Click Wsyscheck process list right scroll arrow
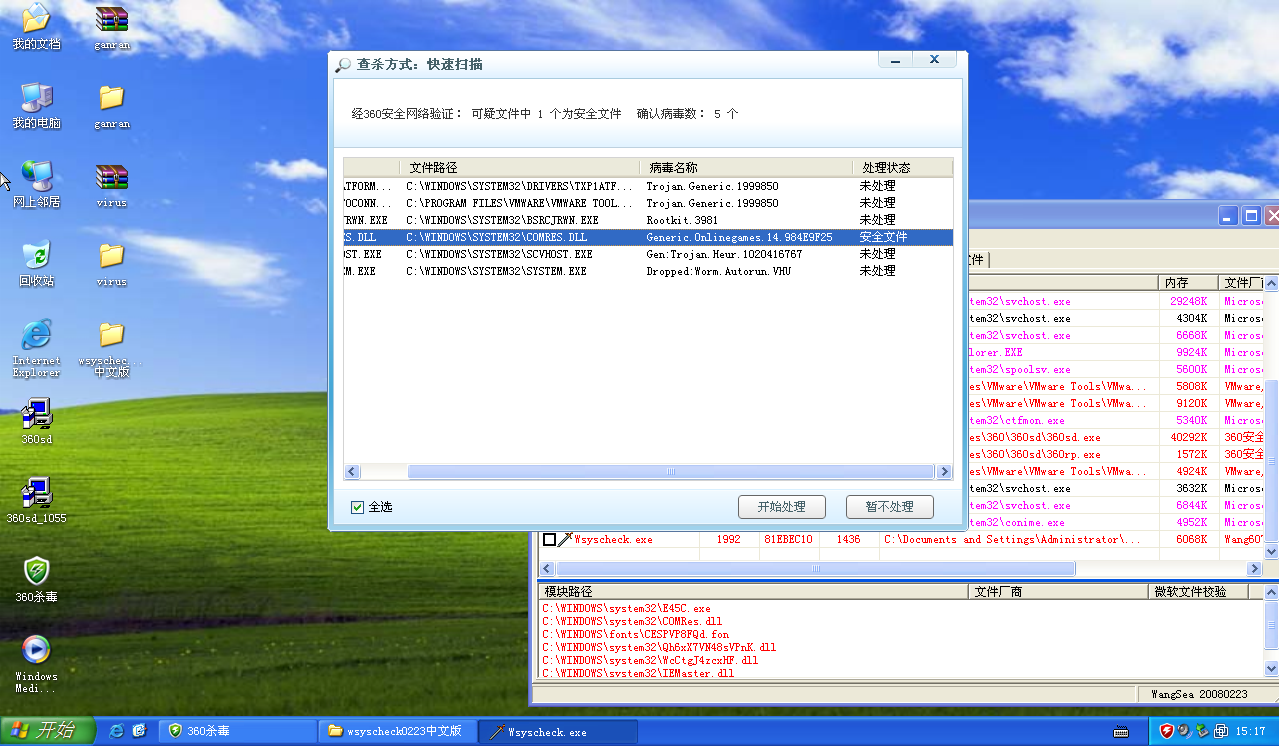This screenshot has height=746, width=1279. 1254,568
